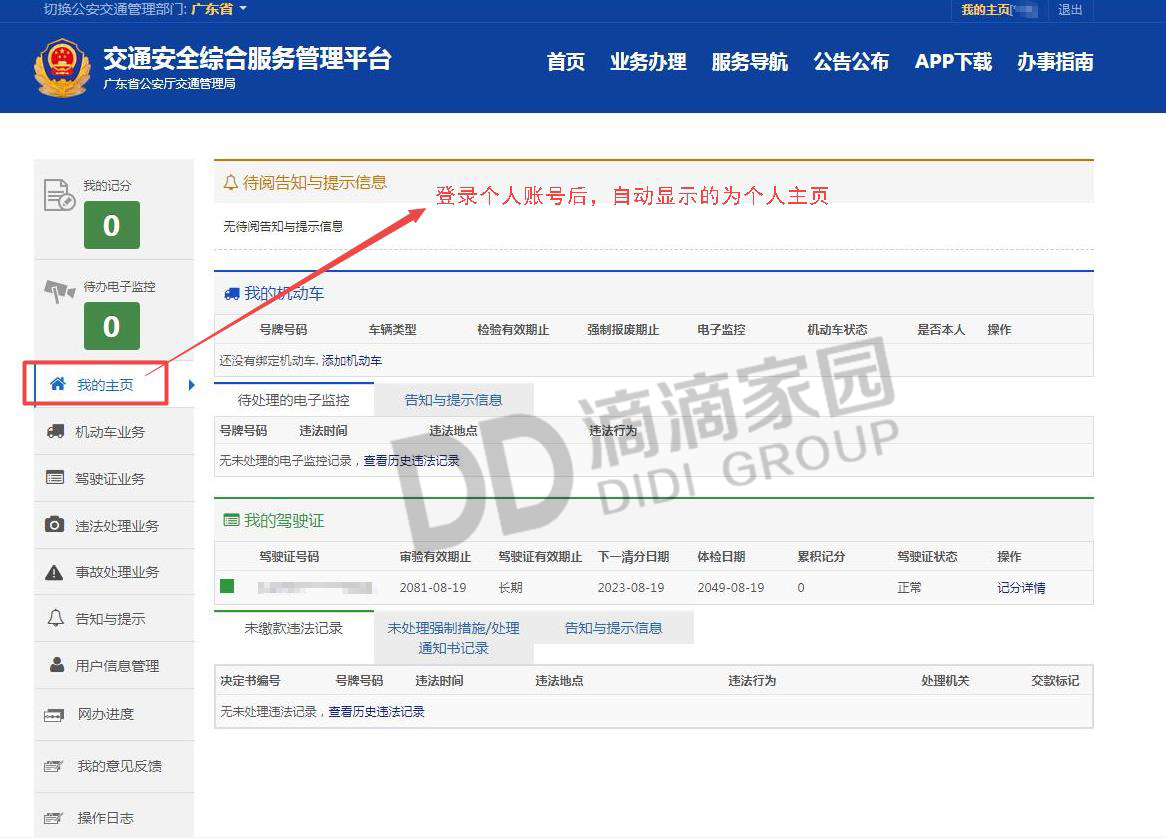Viewport: 1166px width, 838px height.
Task: Open 首页 in the top navigation
Action: click(566, 62)
